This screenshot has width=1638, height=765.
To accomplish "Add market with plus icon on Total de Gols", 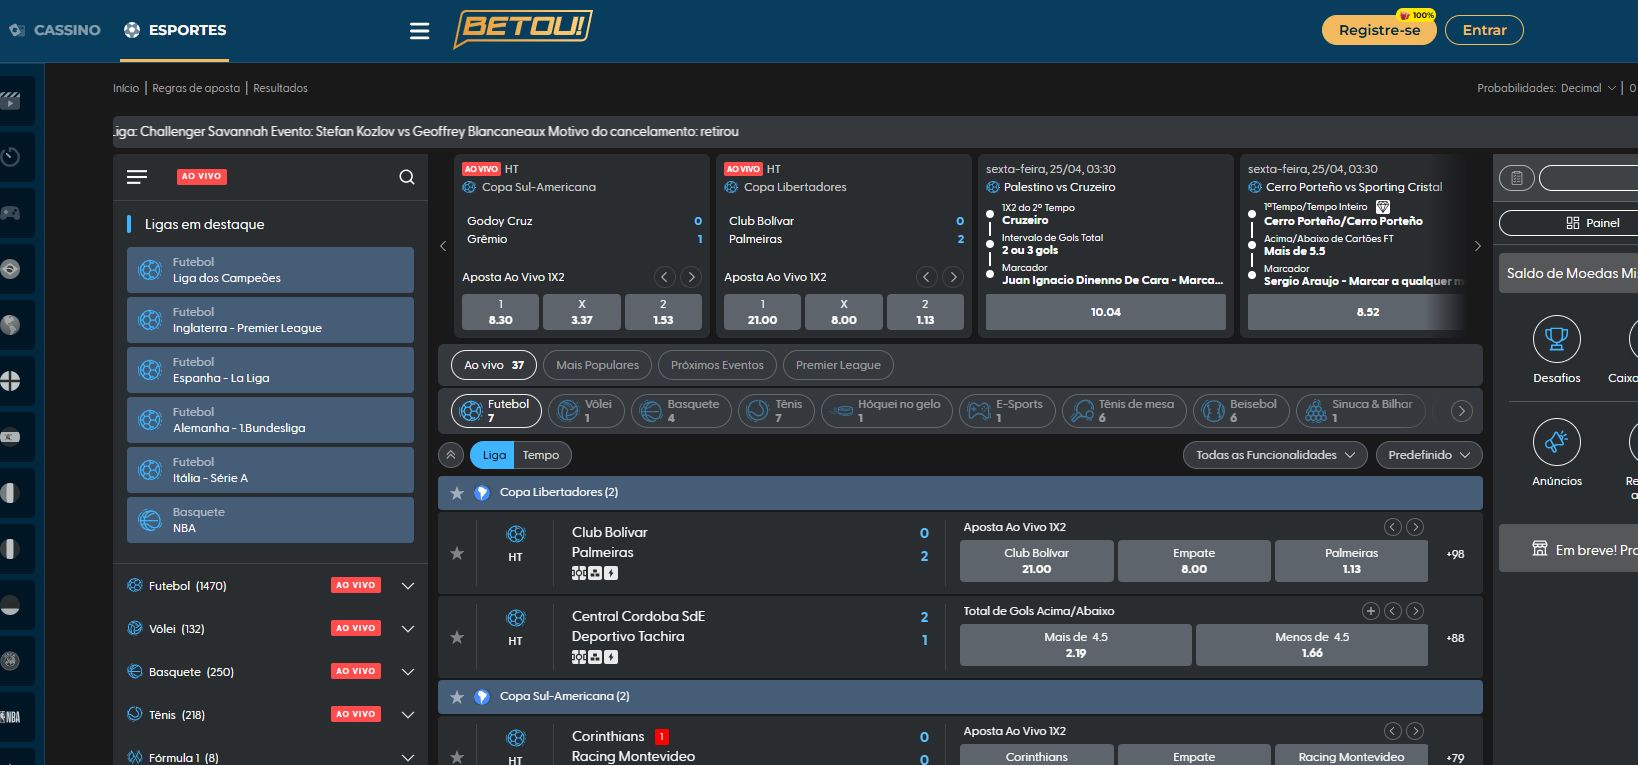I will [1371, 611].
